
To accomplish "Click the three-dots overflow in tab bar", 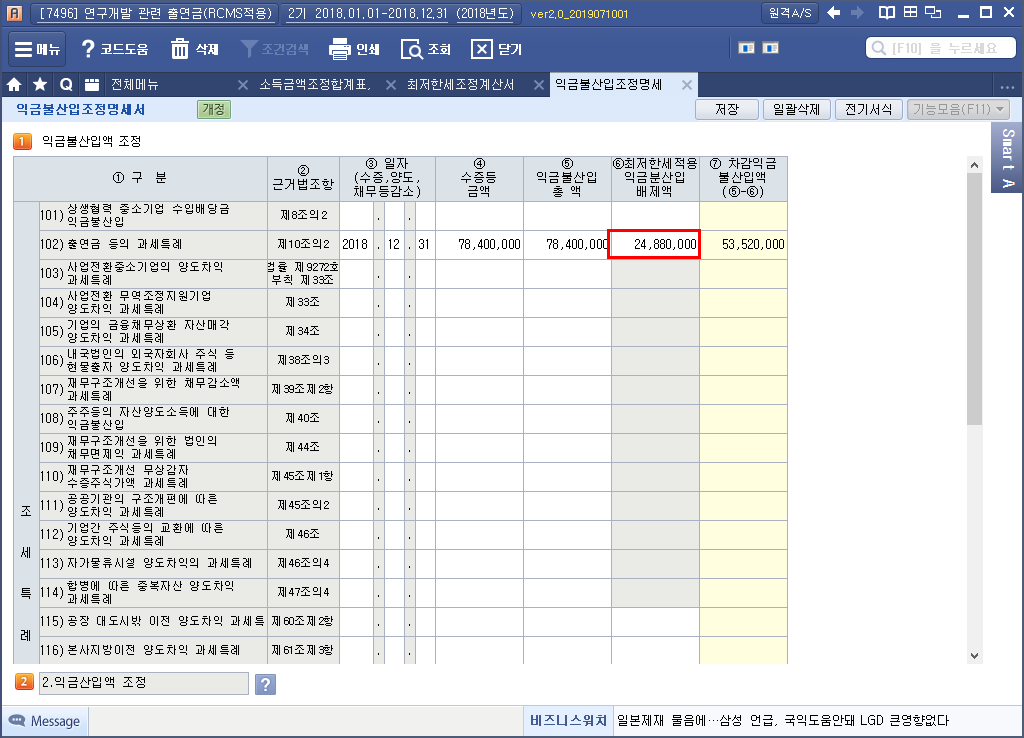I will tap(1007, 86).
